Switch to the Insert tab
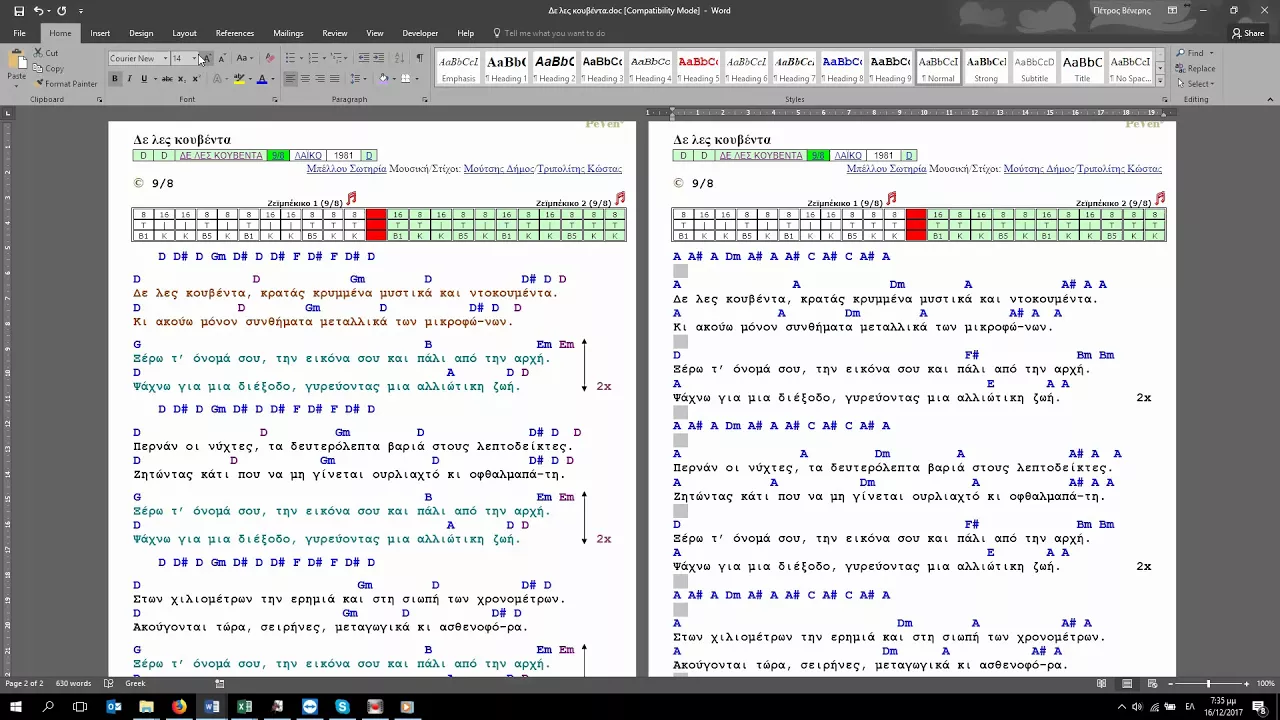Viewport: 1280px width, 720px height. pos(100,33)
